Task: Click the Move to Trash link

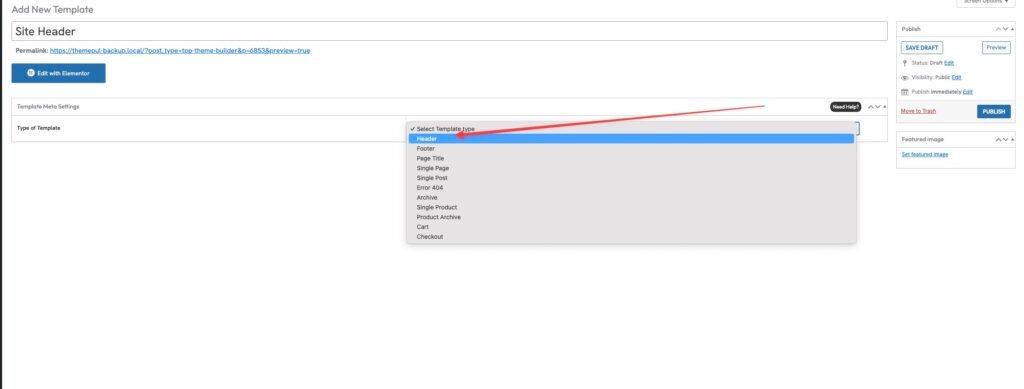Action: [x=918, y=111]
